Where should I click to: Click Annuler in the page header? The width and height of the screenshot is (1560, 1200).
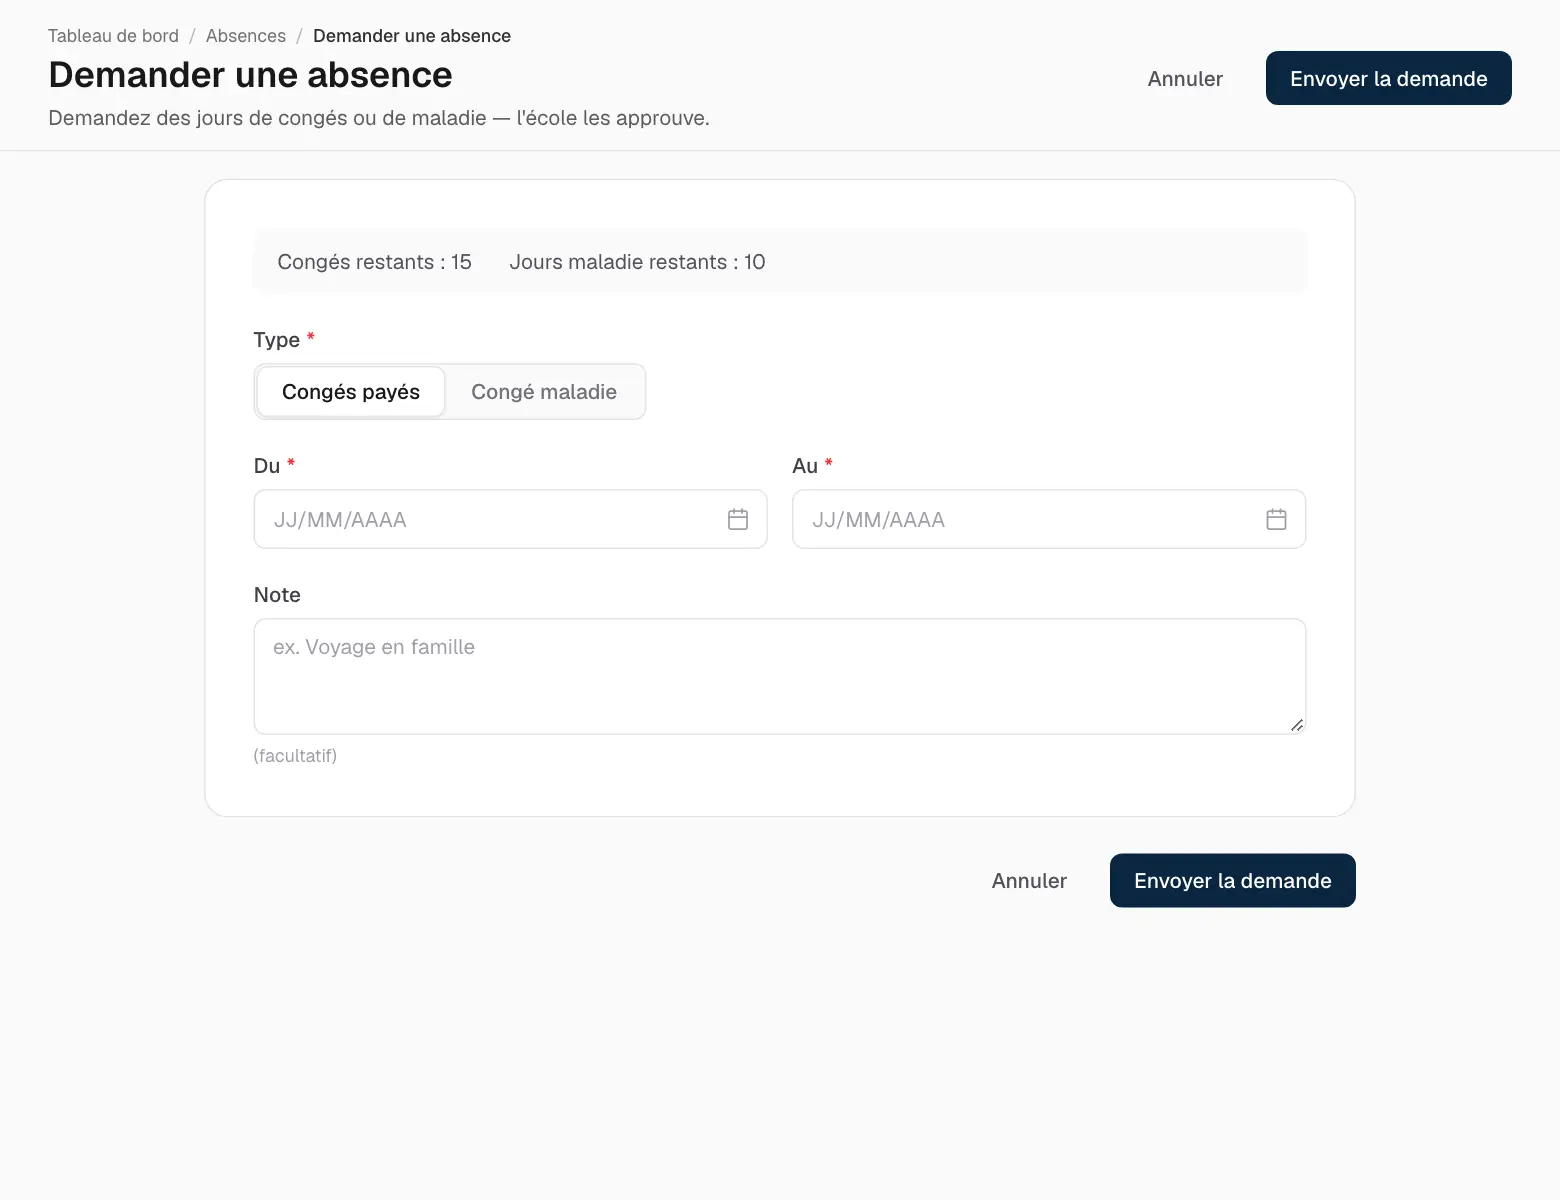point(1185,78)
